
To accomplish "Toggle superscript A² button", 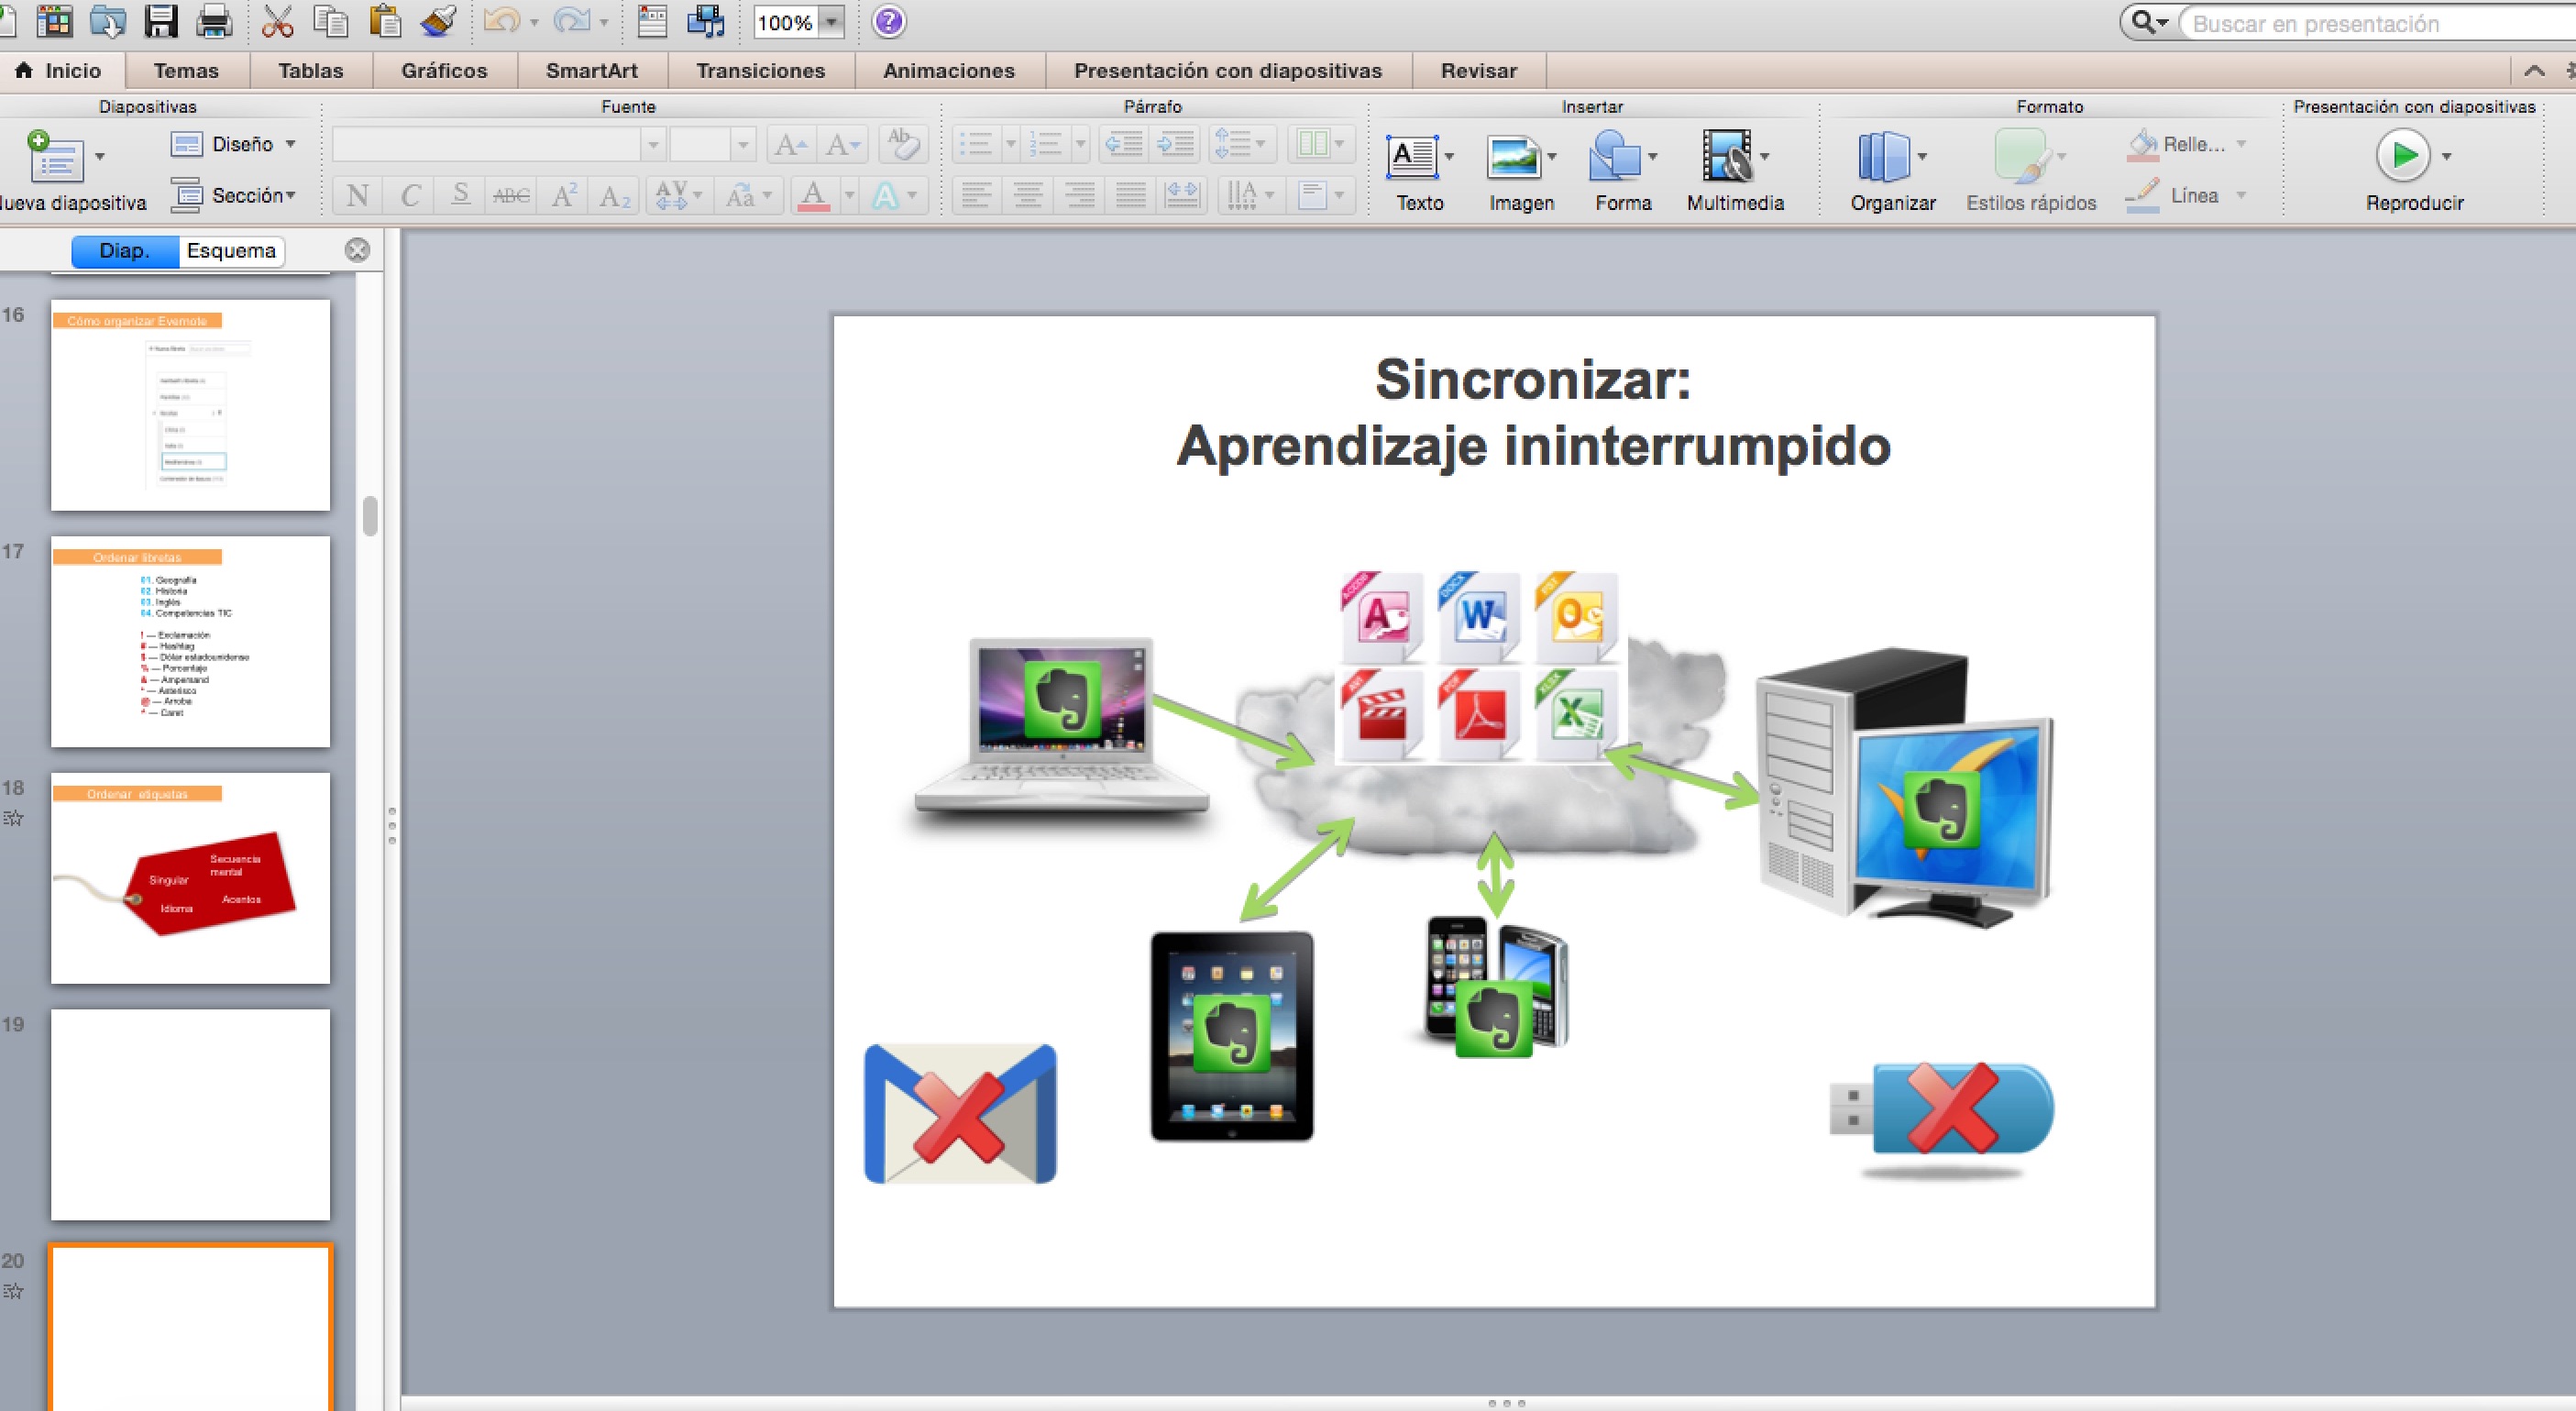I will [x=563, y=196].
